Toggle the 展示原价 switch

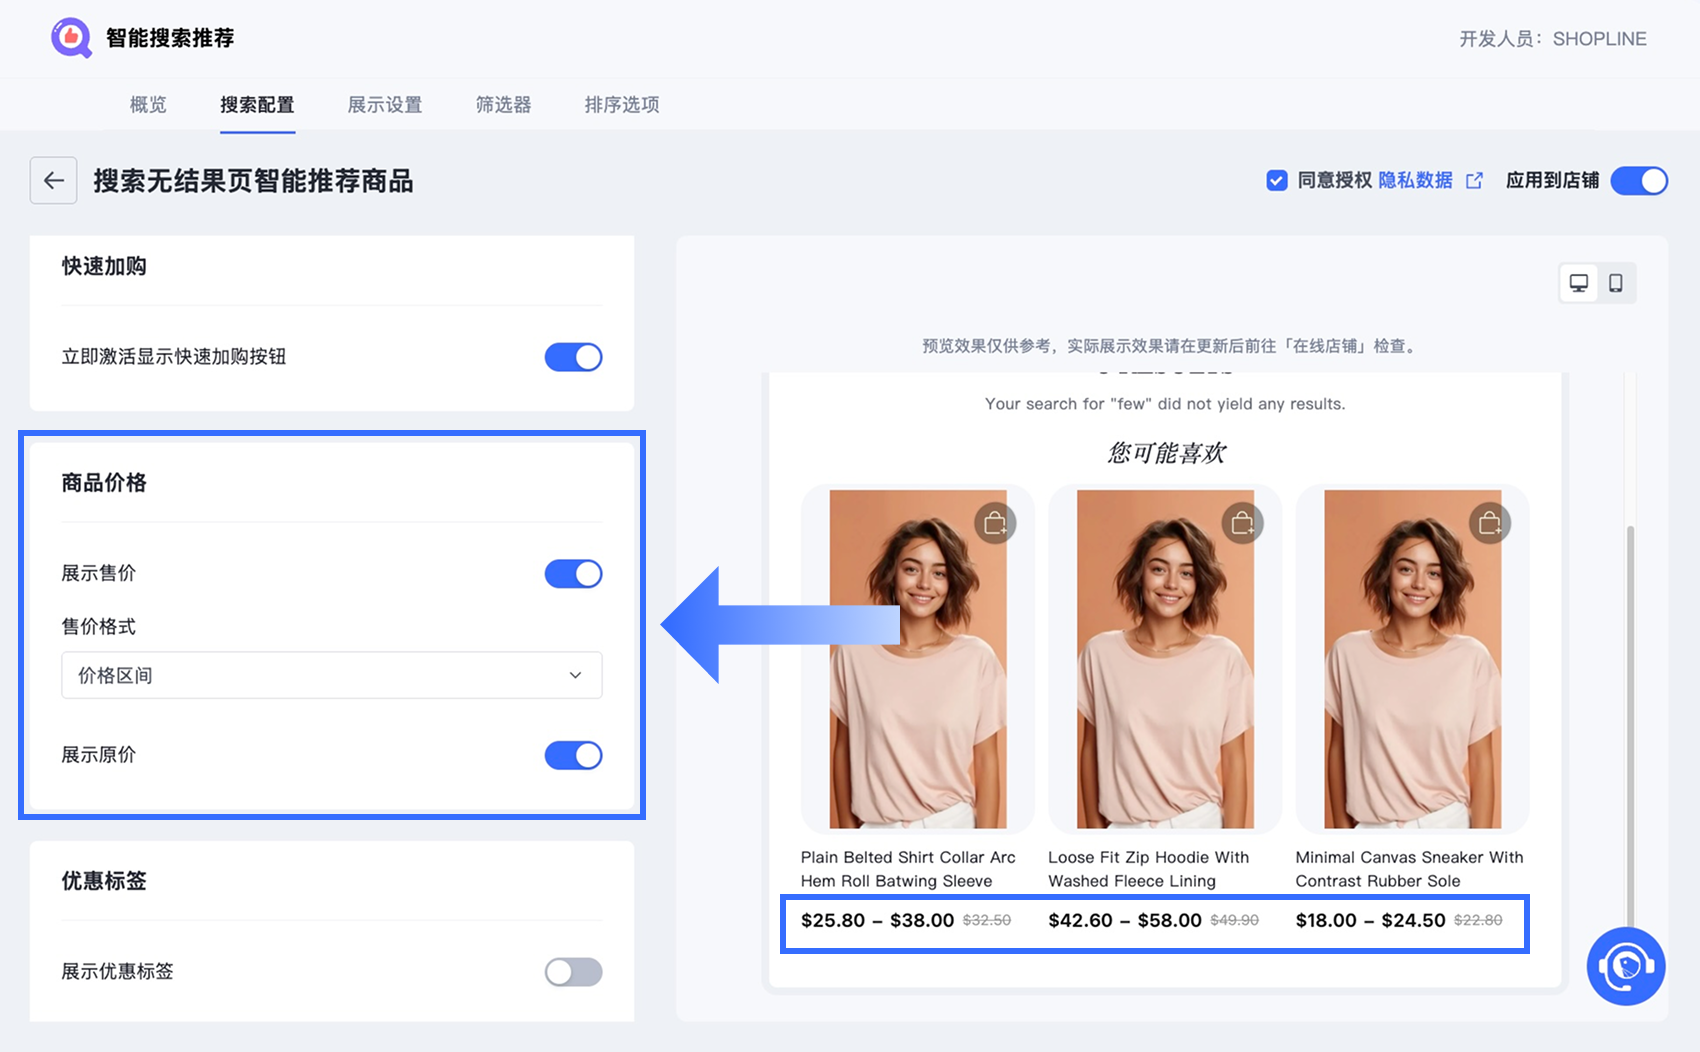coord(573,755)
